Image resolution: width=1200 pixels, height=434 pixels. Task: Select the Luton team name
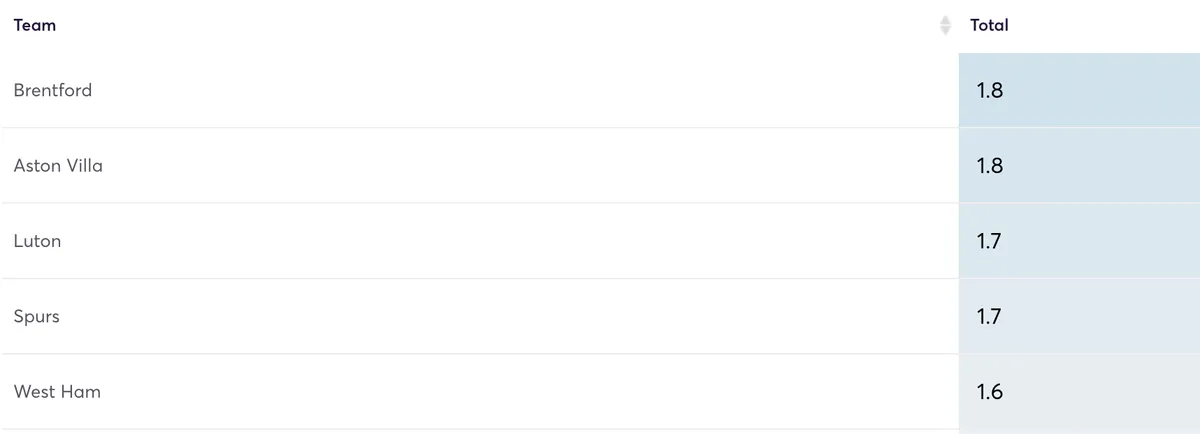[x=37, y=241]
